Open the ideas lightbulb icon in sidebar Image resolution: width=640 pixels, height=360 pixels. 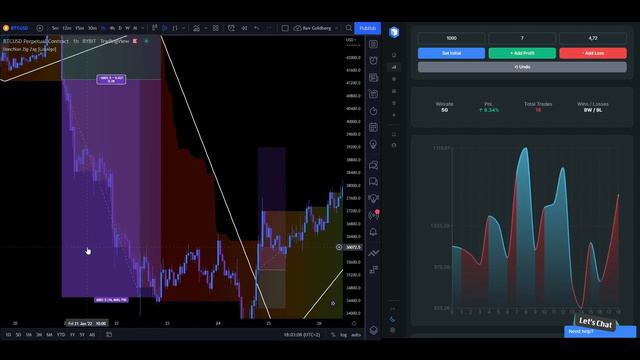pyautogui.click(x=373, y=144)
